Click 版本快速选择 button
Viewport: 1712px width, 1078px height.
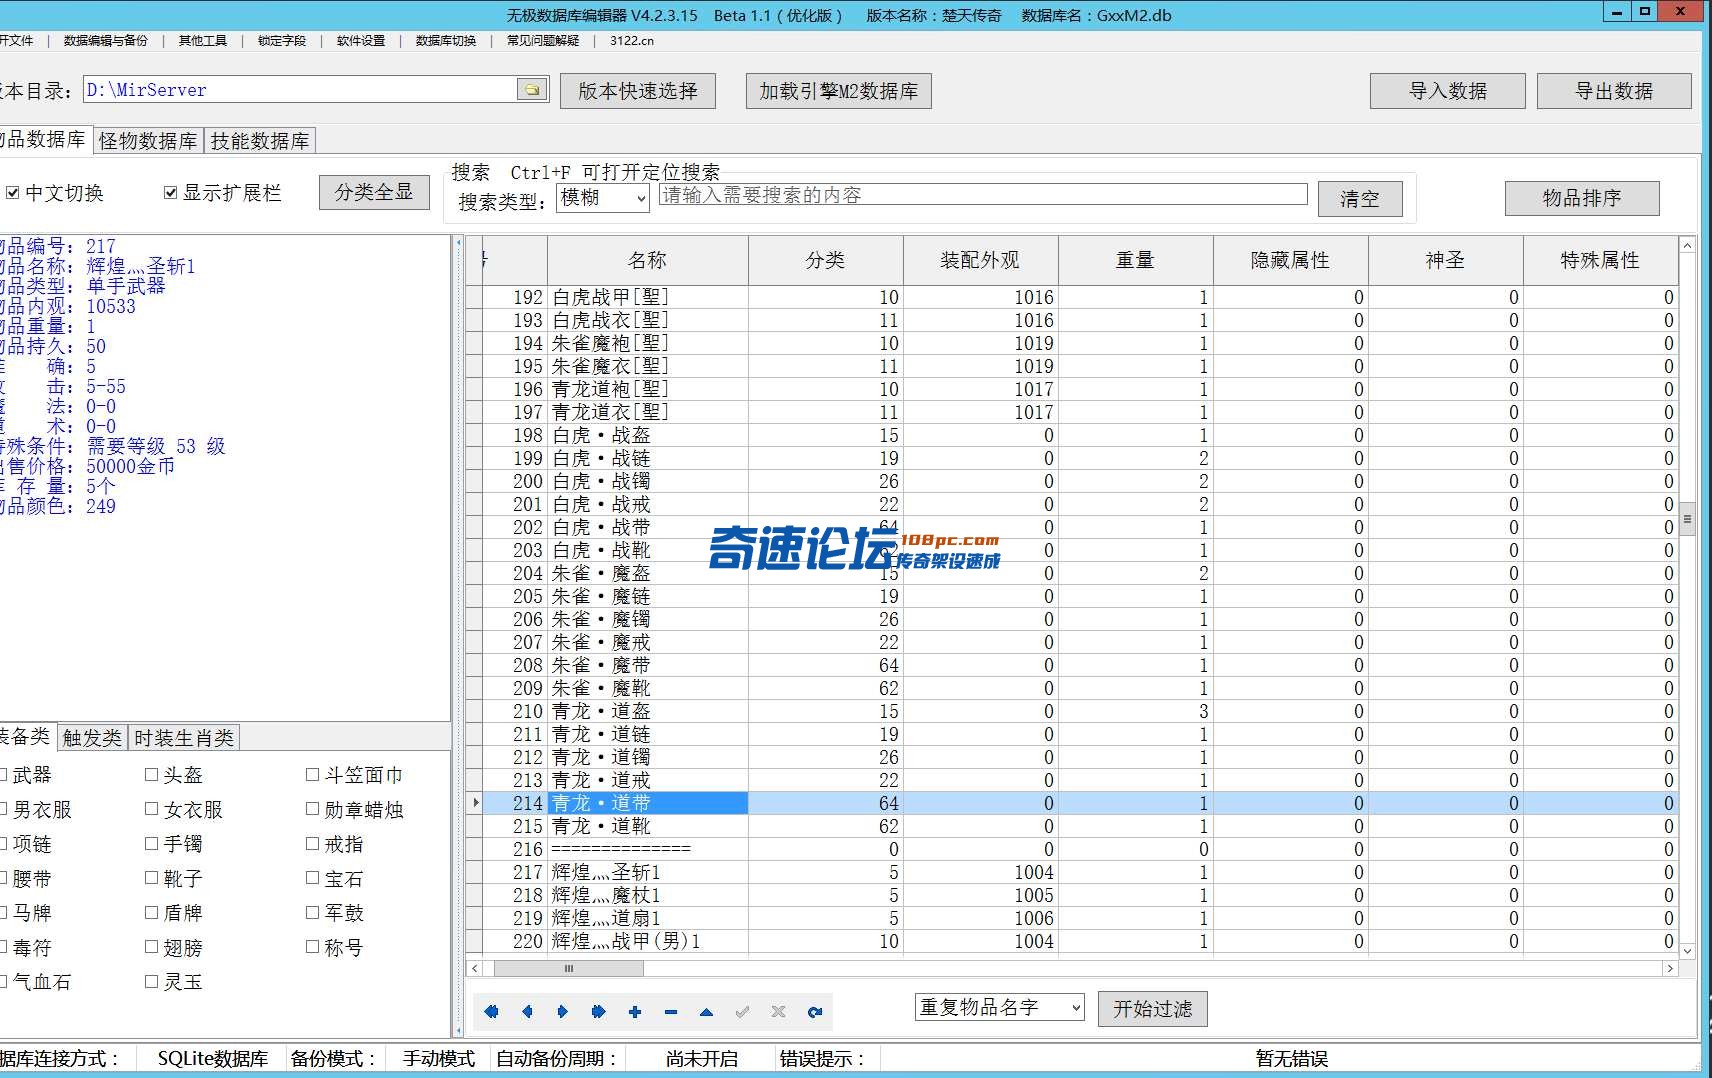coord(638,91)
